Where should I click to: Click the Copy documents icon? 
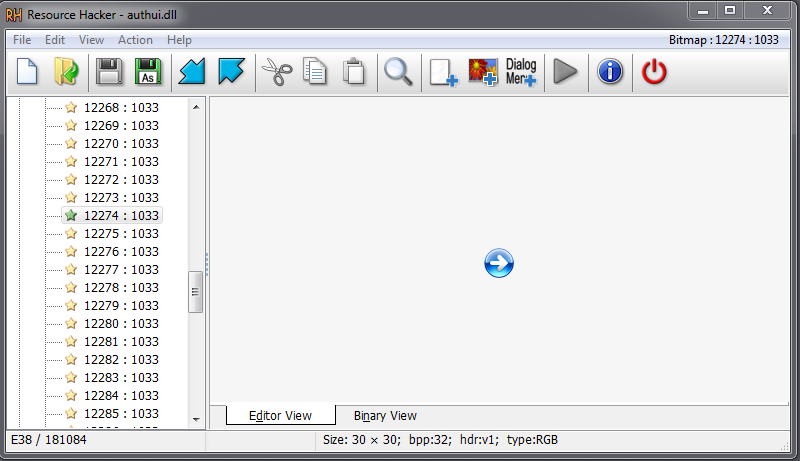tap(315, 71)
